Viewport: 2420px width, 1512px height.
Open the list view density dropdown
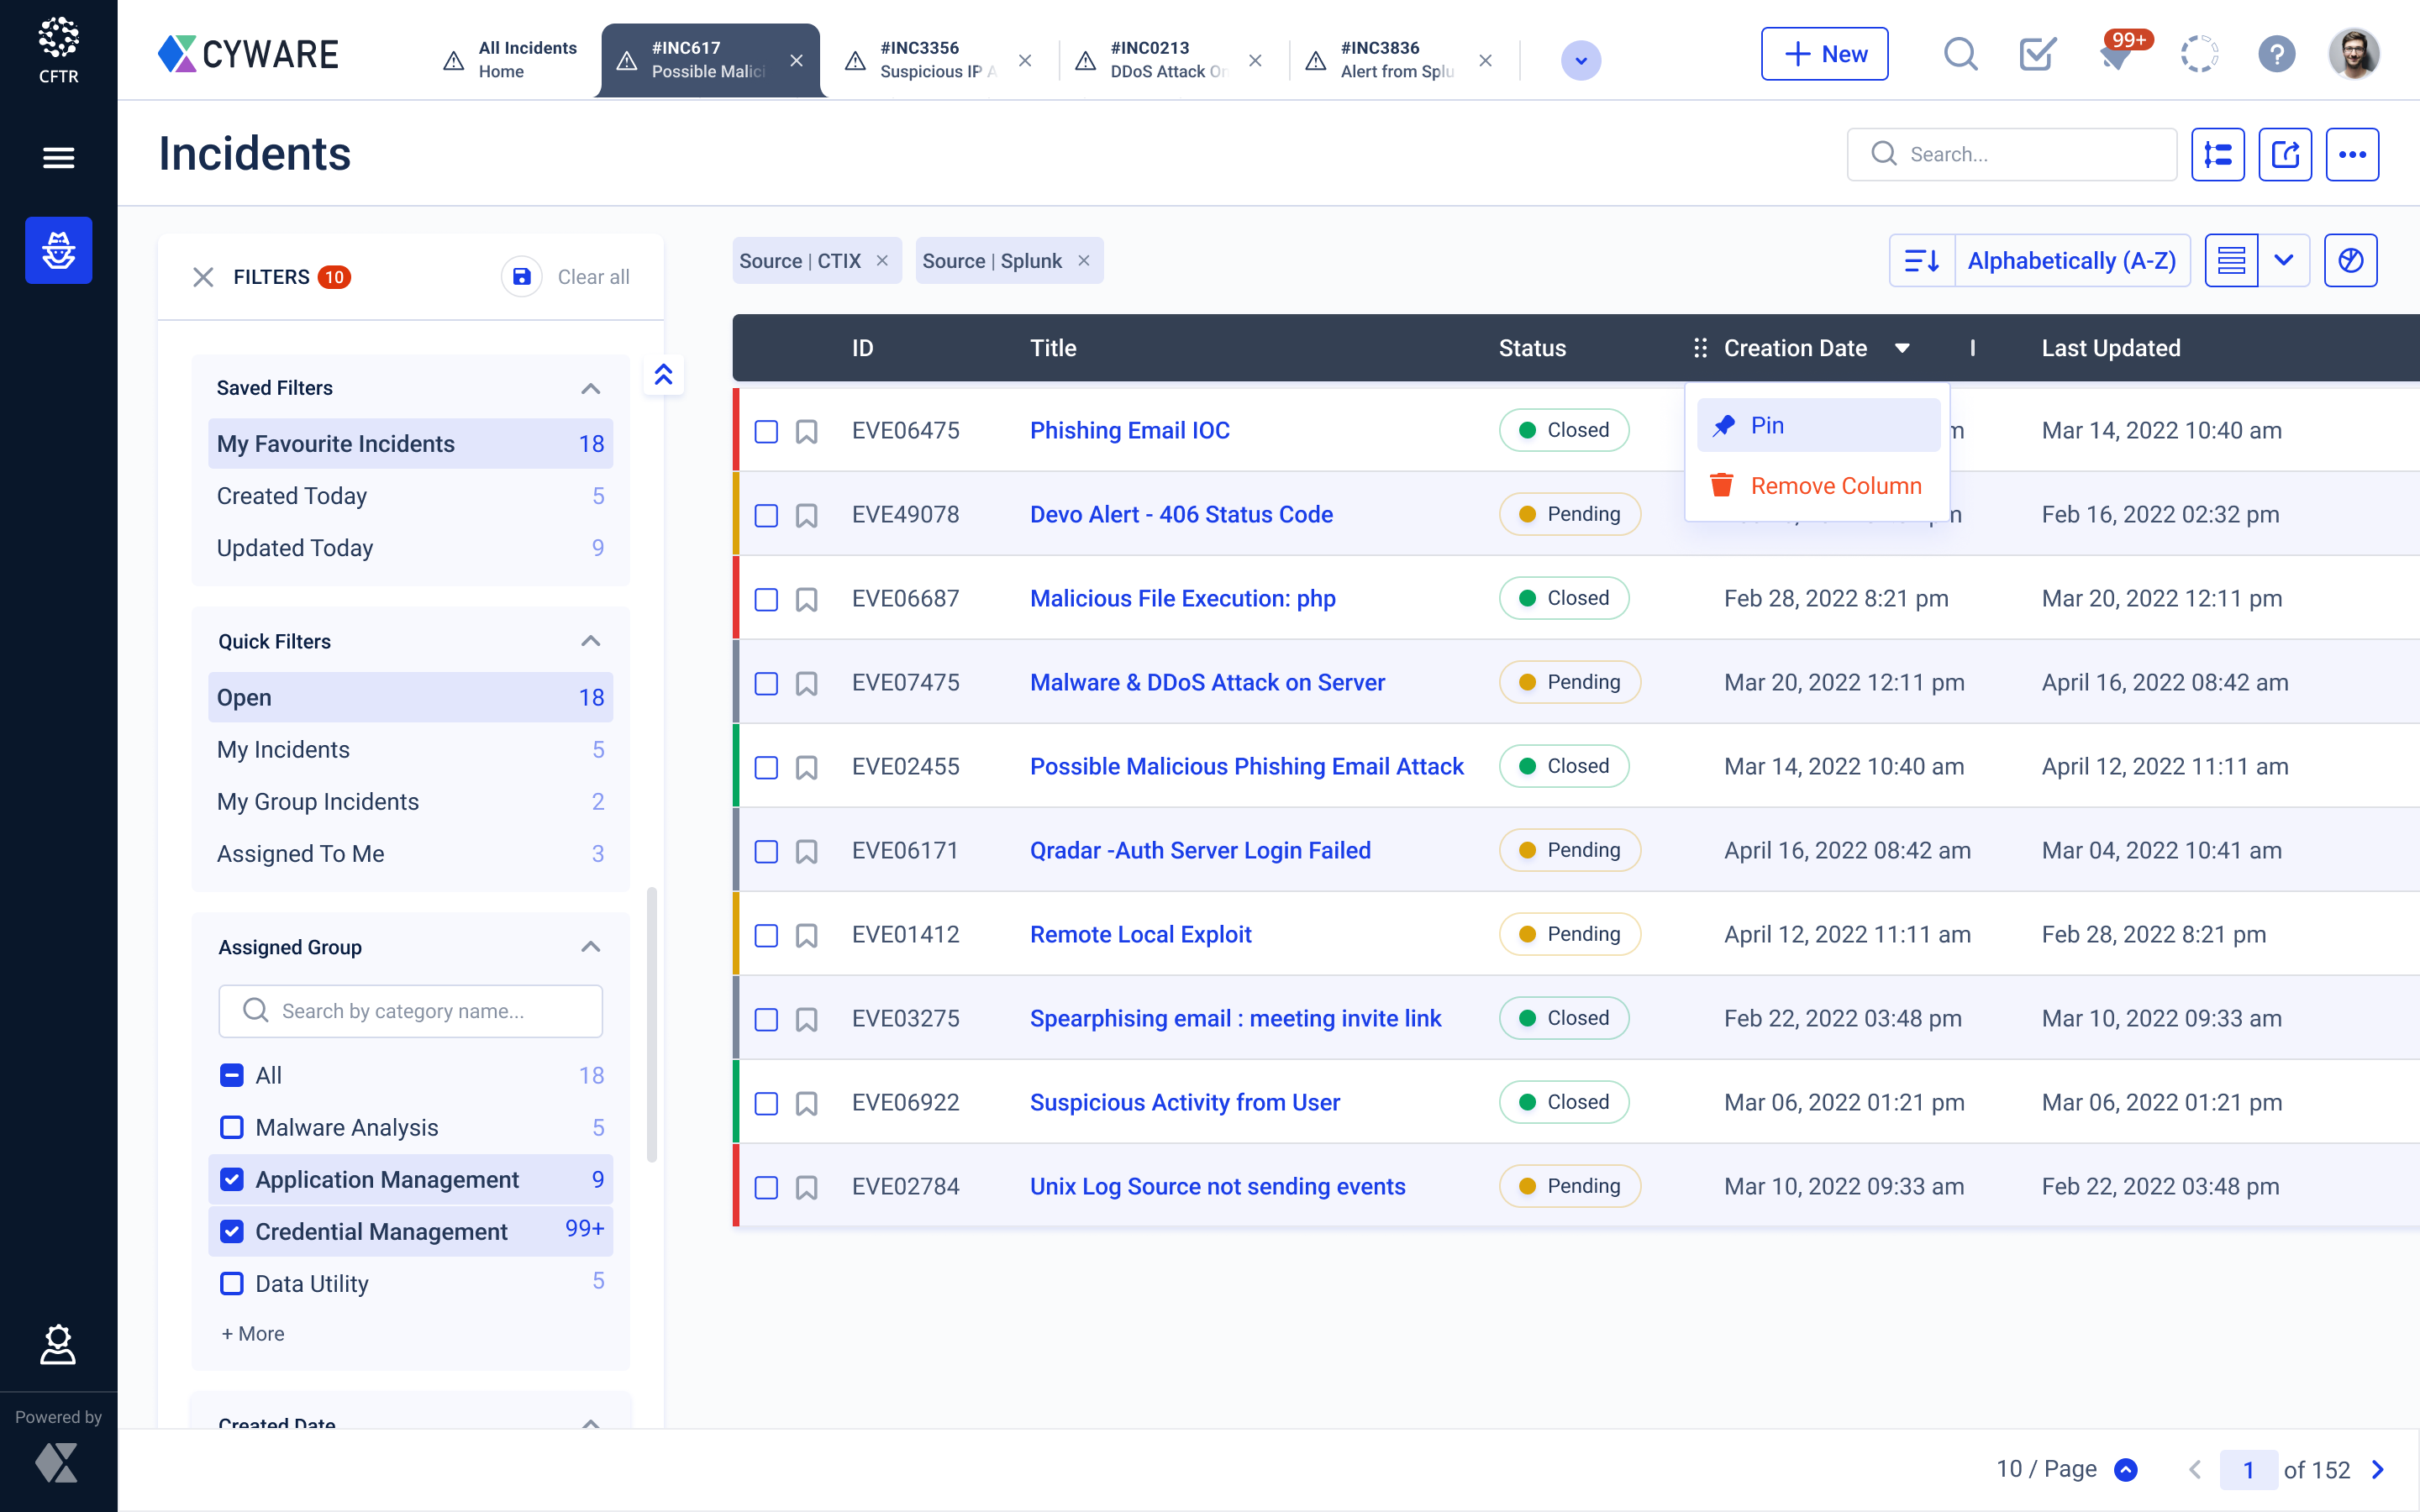[x=2283, y=261]
